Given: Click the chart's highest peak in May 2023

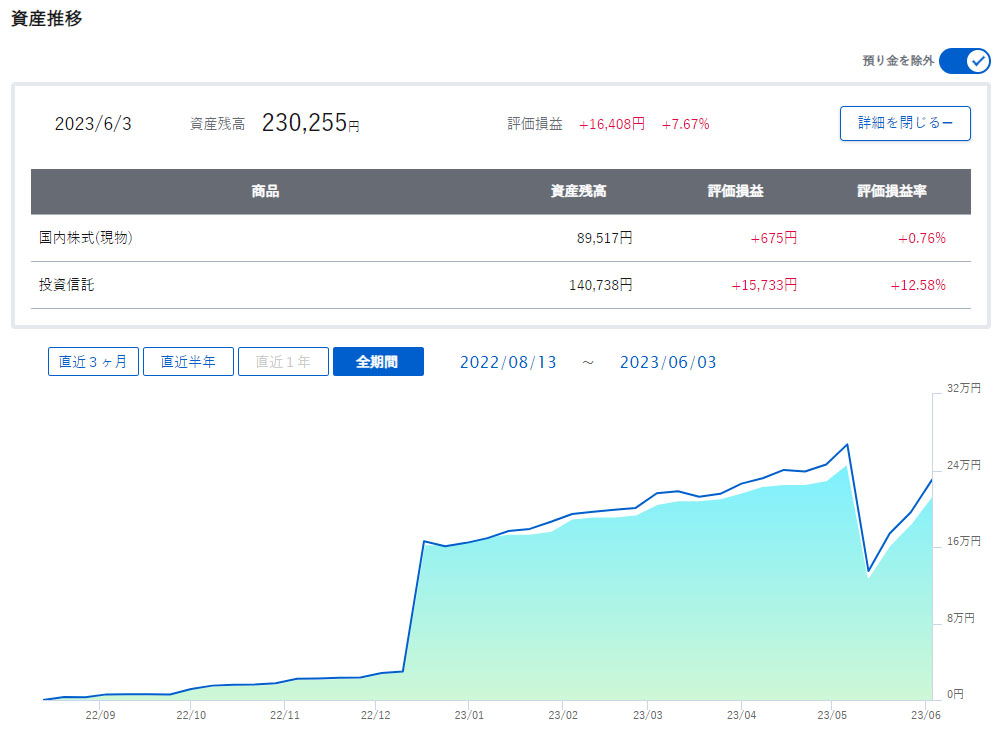Looking at the screenshot, I should point(847,444).
